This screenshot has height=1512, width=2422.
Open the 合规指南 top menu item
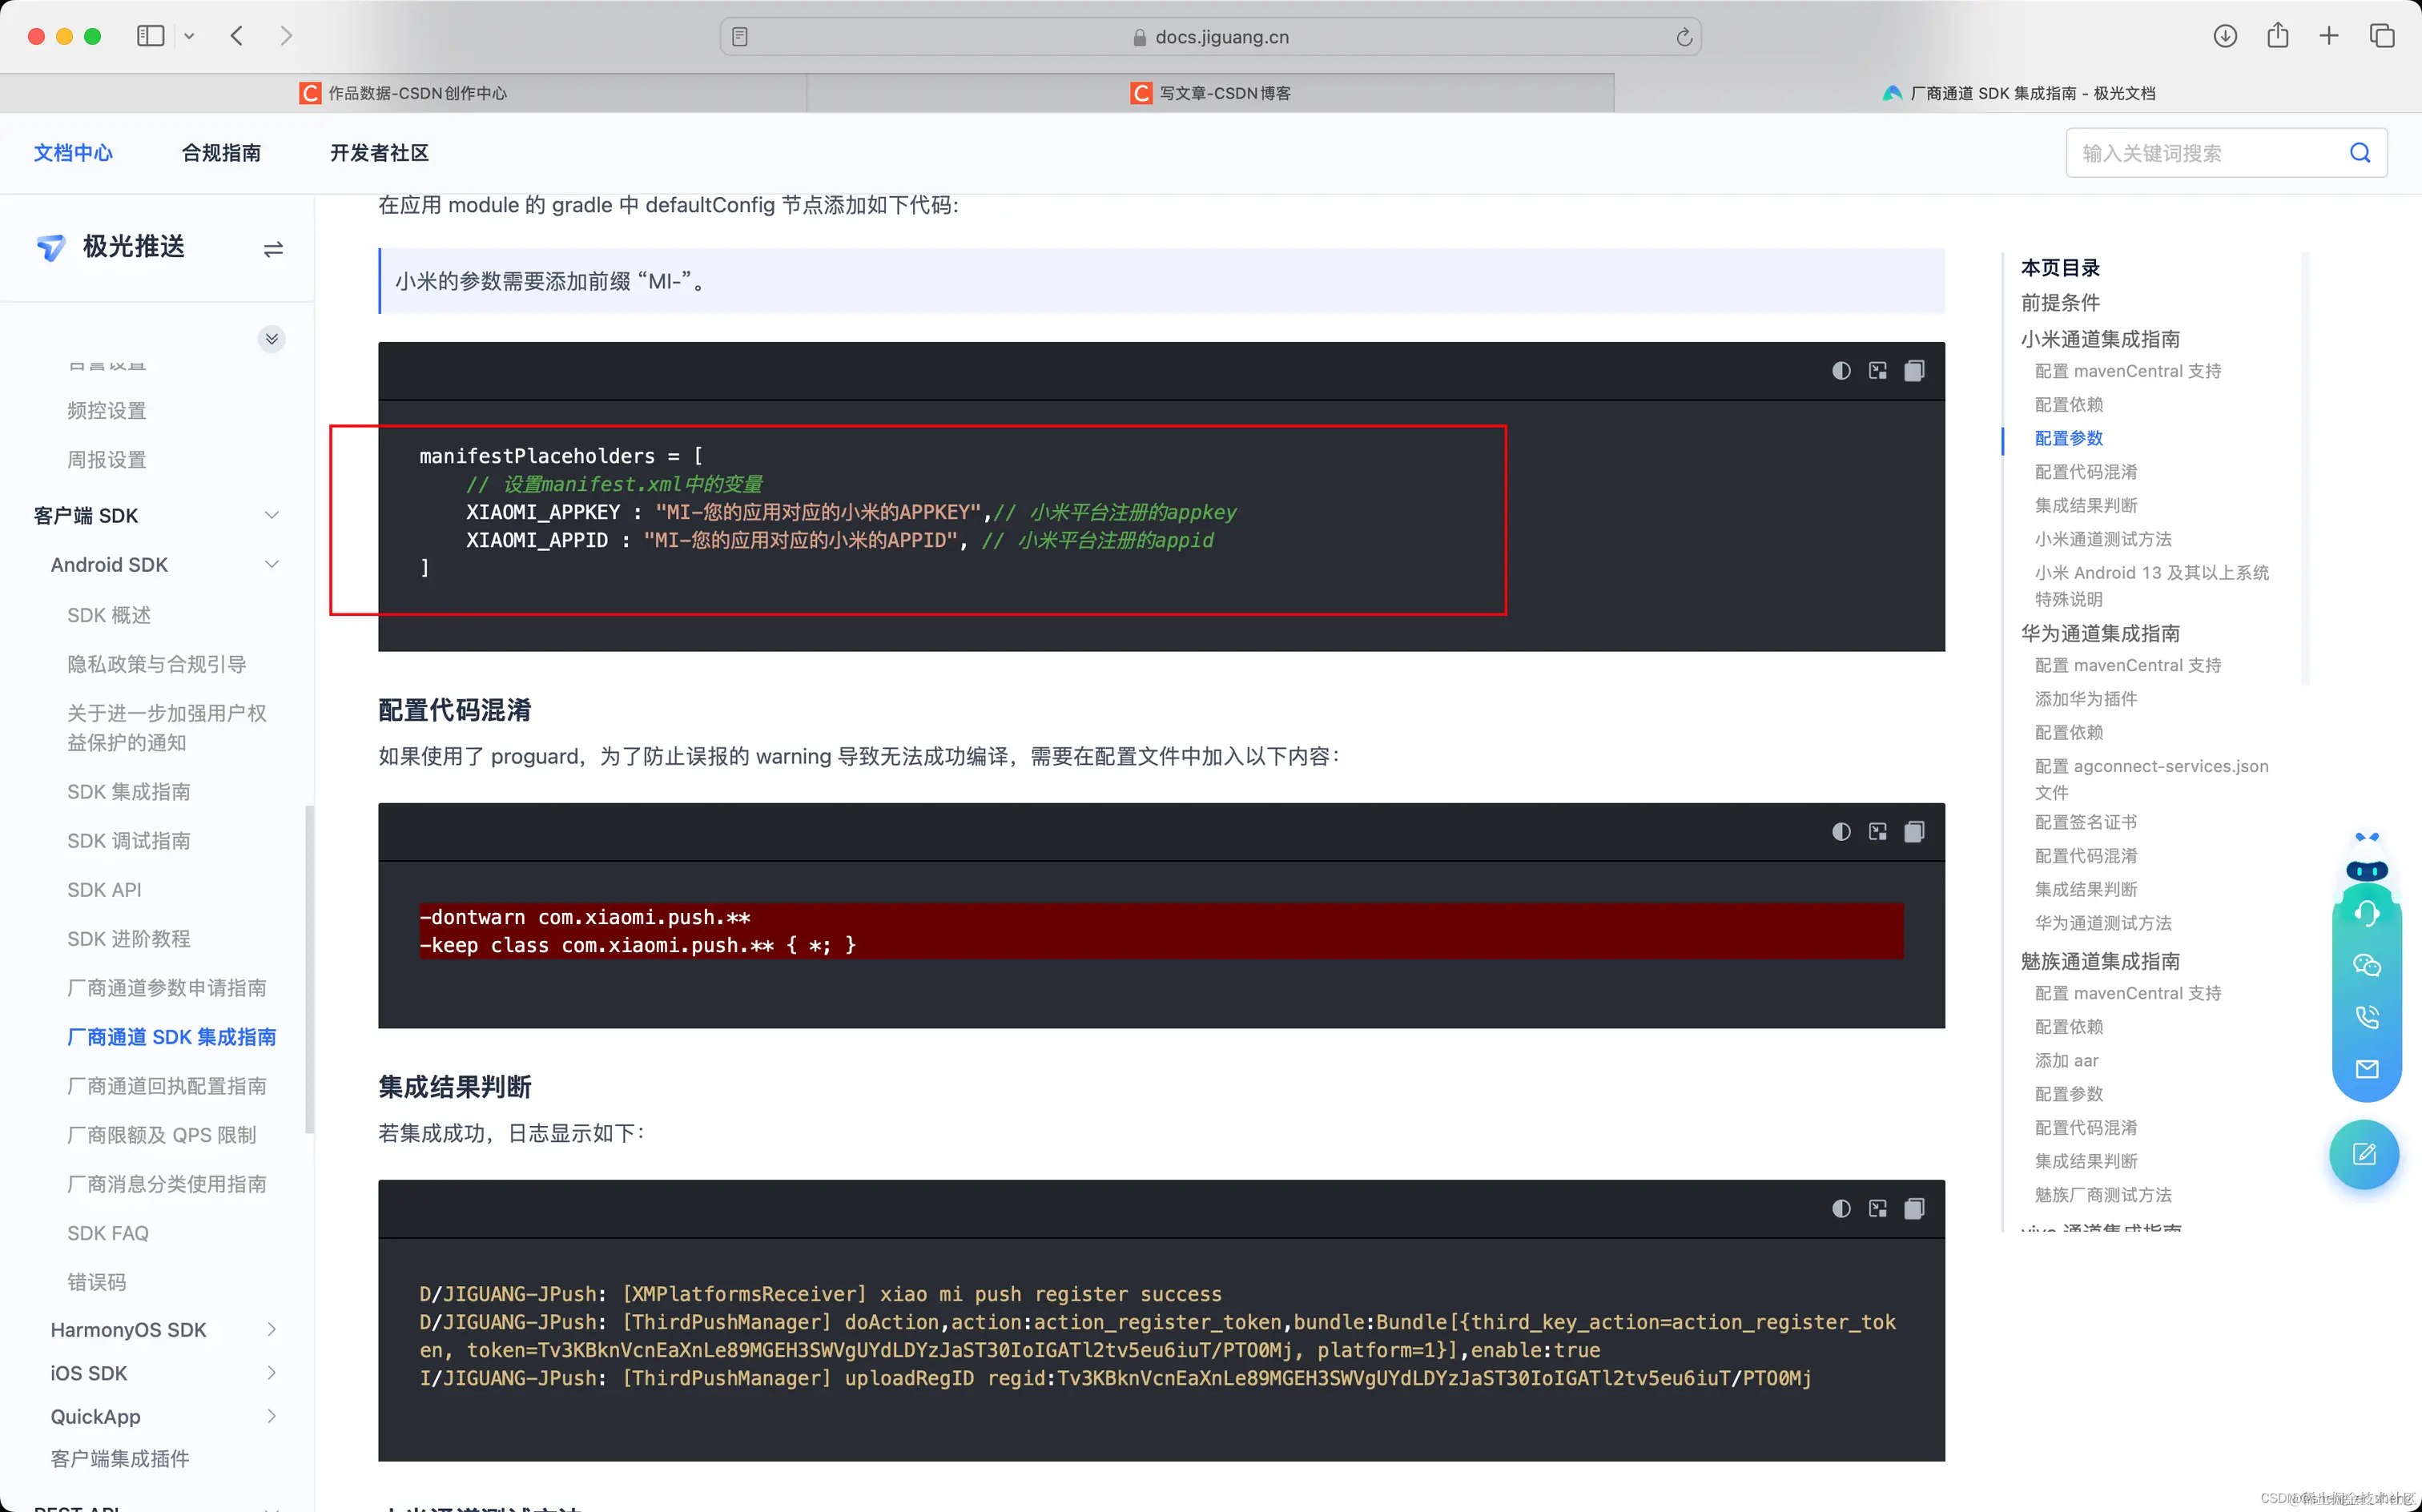tap(221, 153)
